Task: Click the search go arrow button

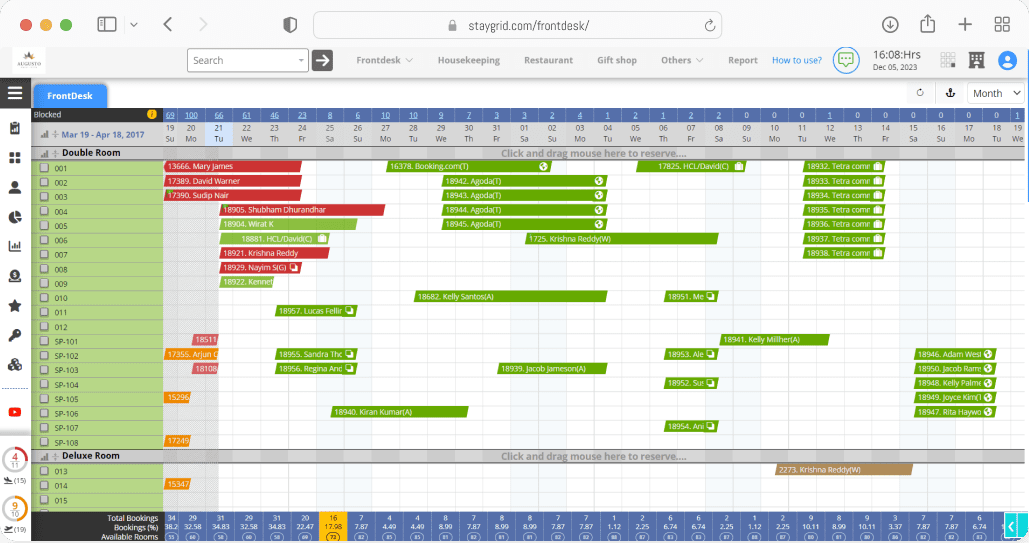Action: pos(322,60)
